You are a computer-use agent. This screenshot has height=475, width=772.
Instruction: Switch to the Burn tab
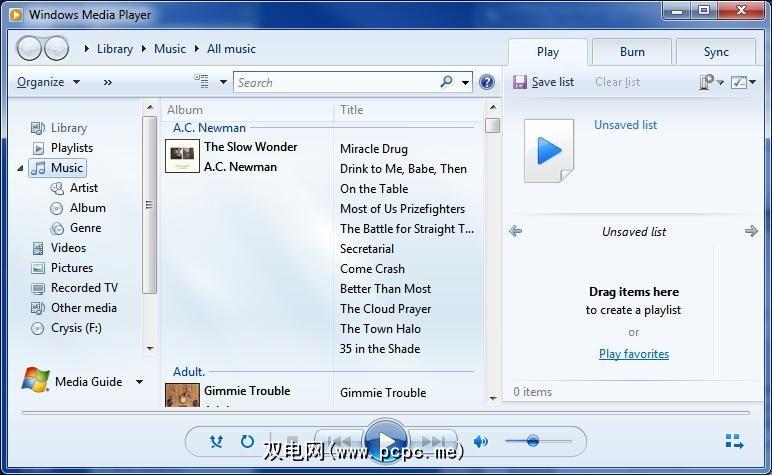coord(632,52)
